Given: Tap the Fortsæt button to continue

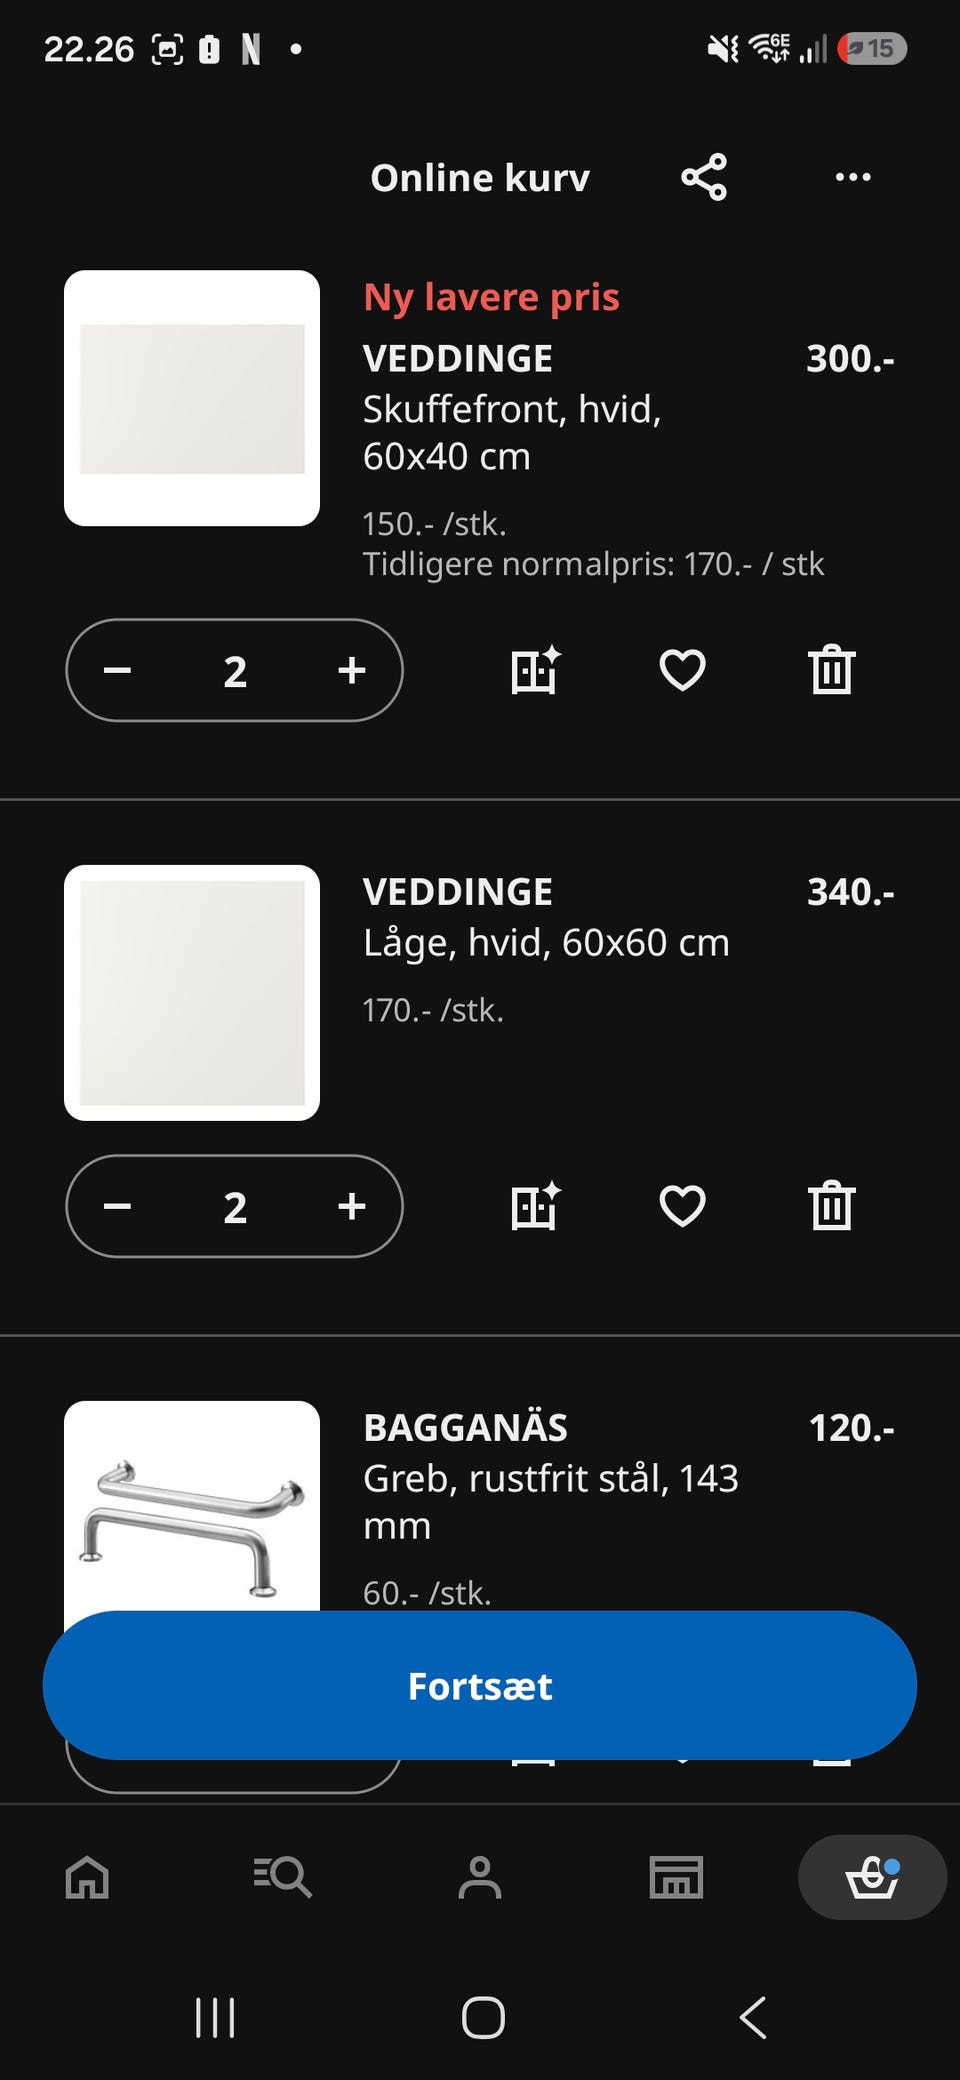Looking at the screenshot, I should click(480, 1685).
